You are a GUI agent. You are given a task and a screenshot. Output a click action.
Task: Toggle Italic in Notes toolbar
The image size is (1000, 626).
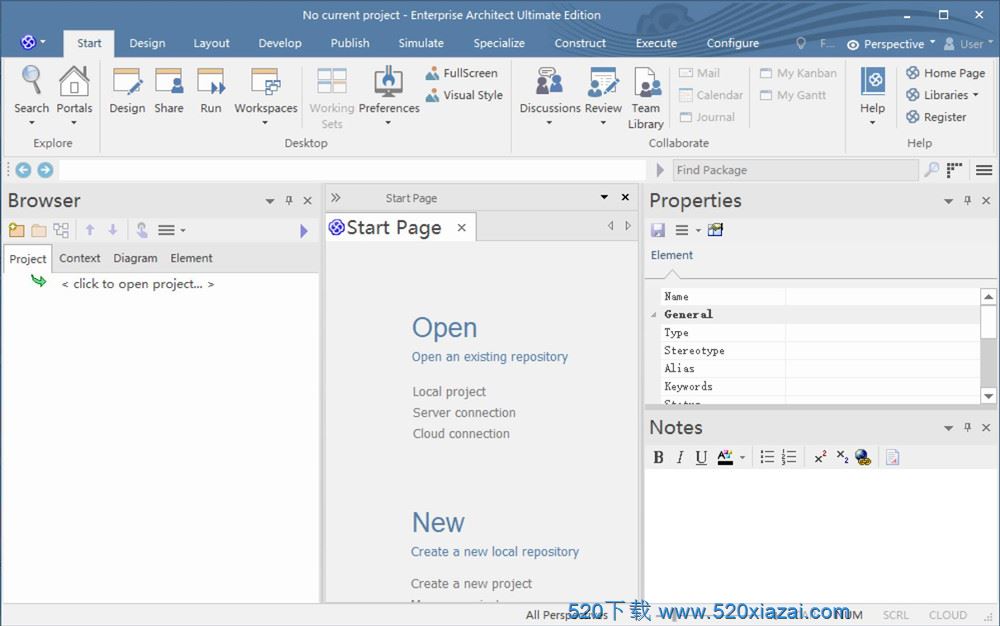click(680, 457)
